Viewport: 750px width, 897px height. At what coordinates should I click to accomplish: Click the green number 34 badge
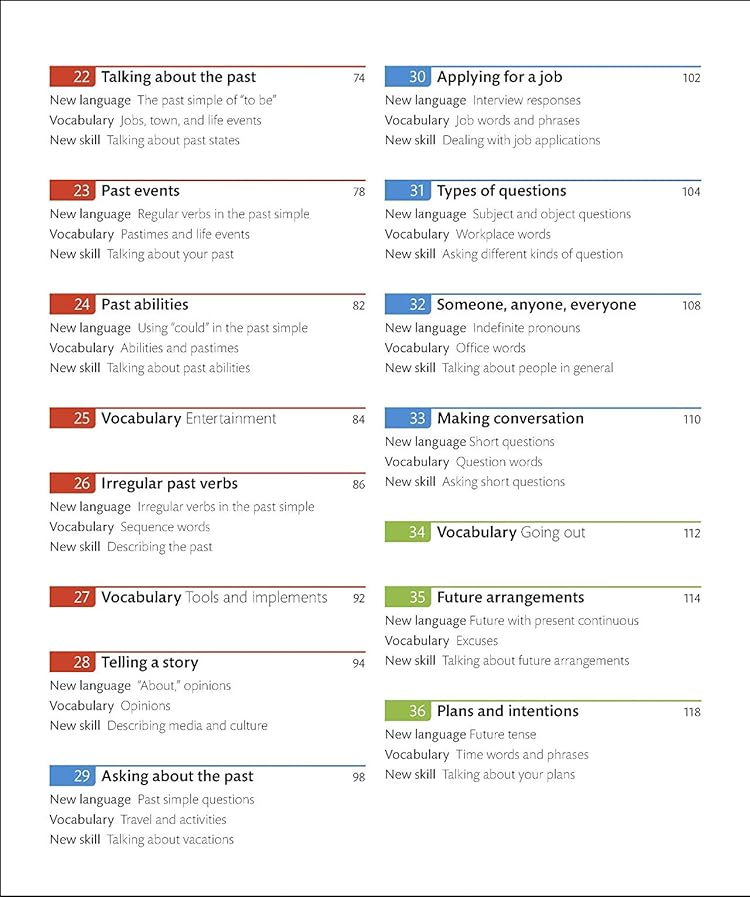(x=407, y=533)
